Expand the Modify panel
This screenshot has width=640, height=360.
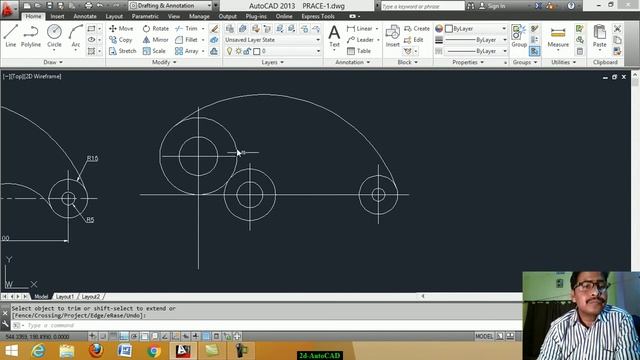tap(164, 62)
